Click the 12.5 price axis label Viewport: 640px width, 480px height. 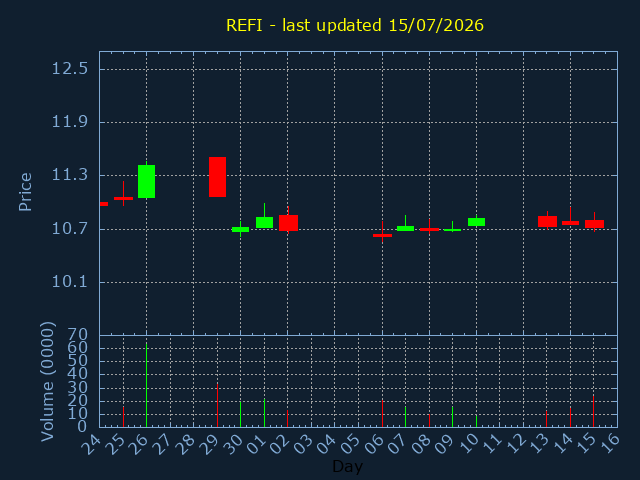(x=70, y=68)
